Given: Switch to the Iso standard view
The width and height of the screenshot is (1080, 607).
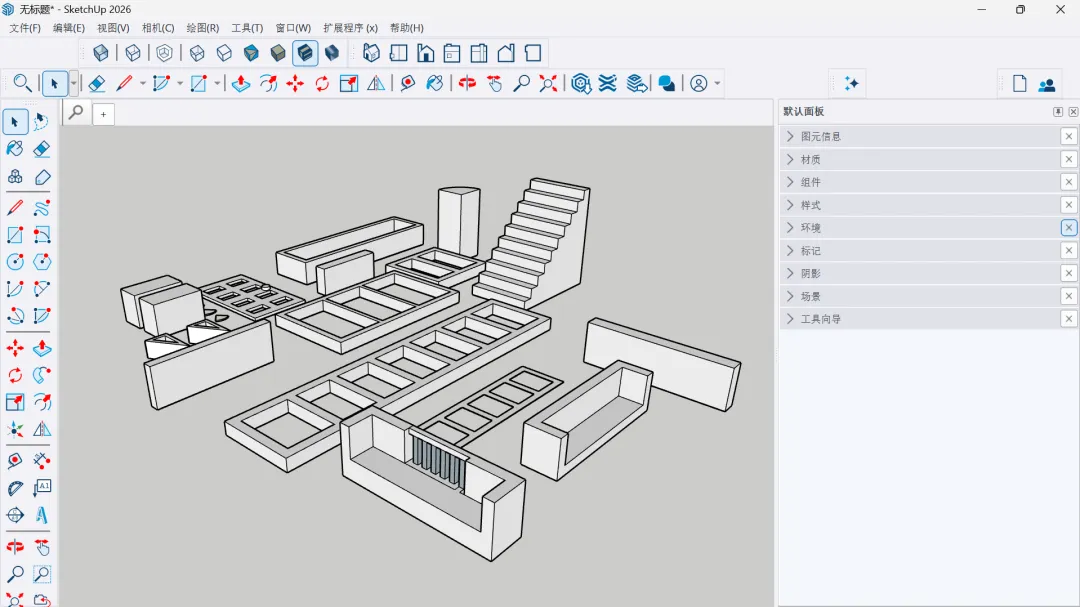Looking at the screenshot, I should tap(371, 53).
